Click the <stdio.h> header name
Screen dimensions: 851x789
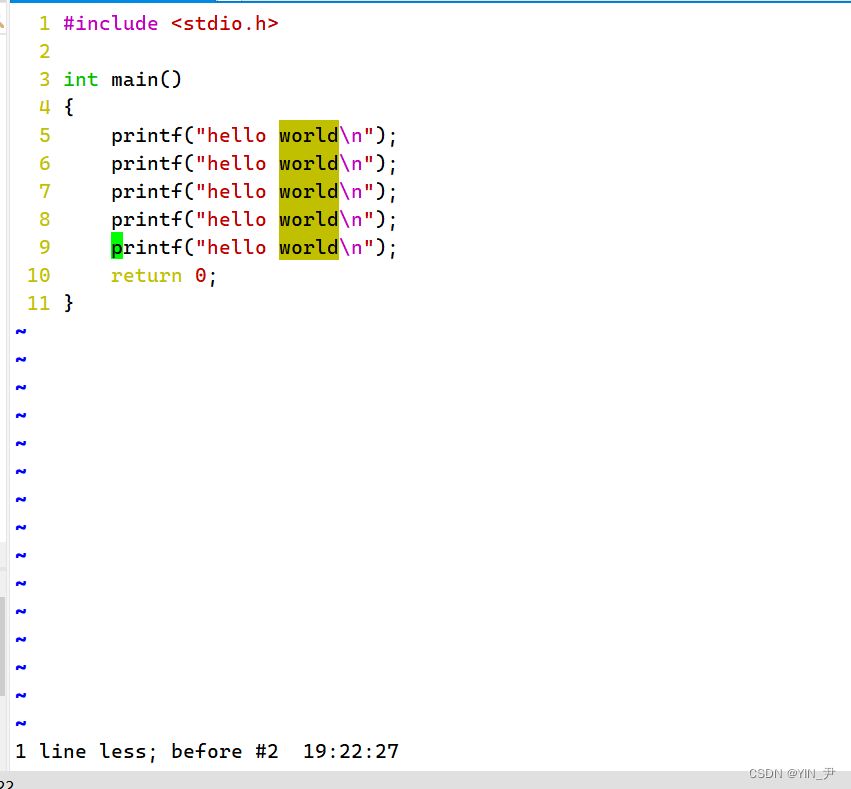coord(224,23)
